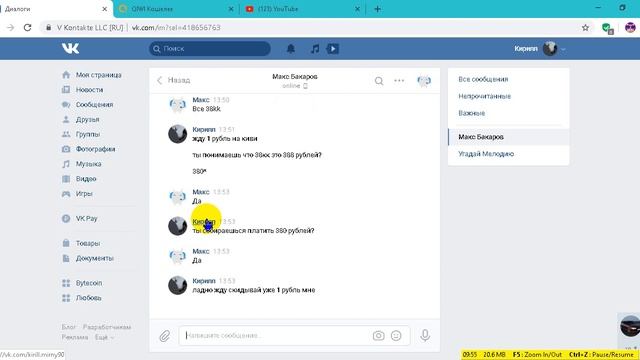Go to Новости in sidebar
Viewport: 640px width, 360px height.
89,90
